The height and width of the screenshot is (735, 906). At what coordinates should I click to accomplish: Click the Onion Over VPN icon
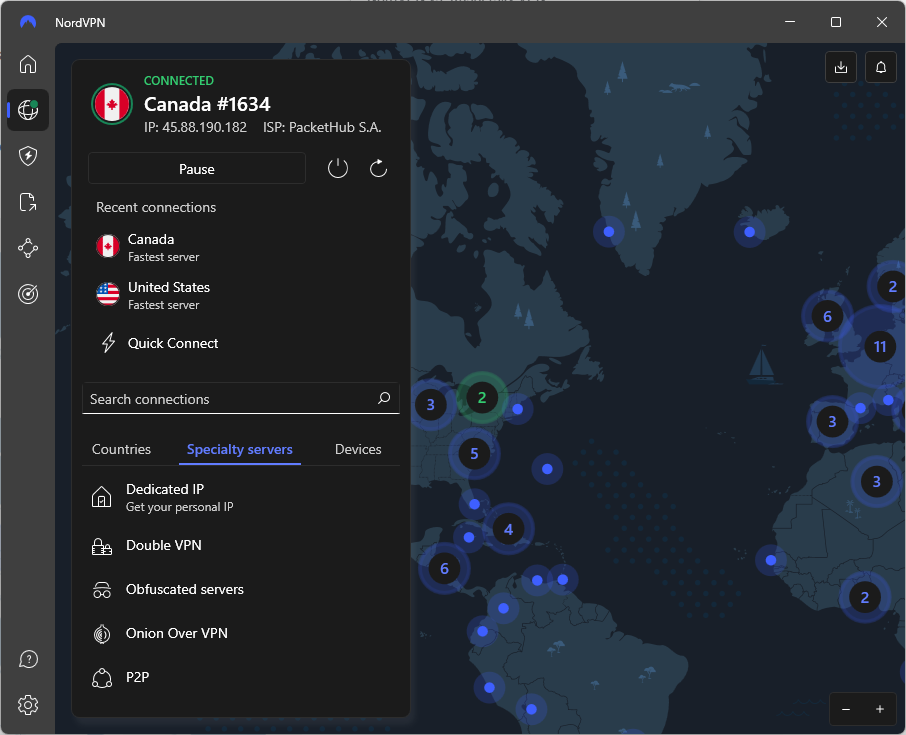point(102,633)
